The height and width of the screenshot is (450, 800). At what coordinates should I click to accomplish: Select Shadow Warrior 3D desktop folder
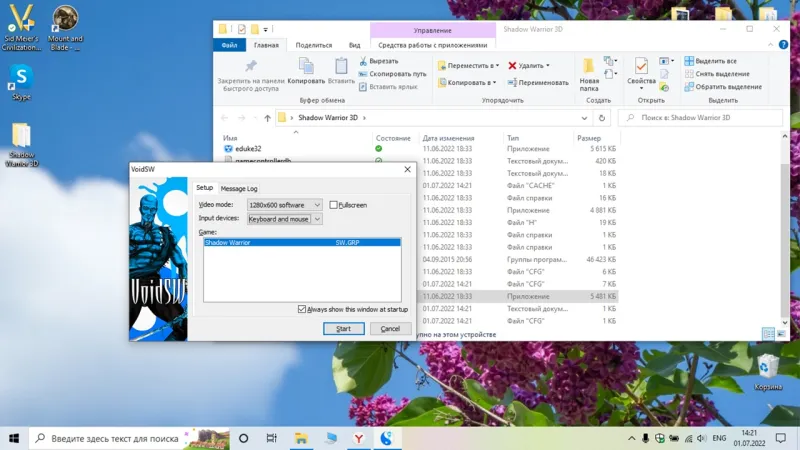(x=21, y=145)
